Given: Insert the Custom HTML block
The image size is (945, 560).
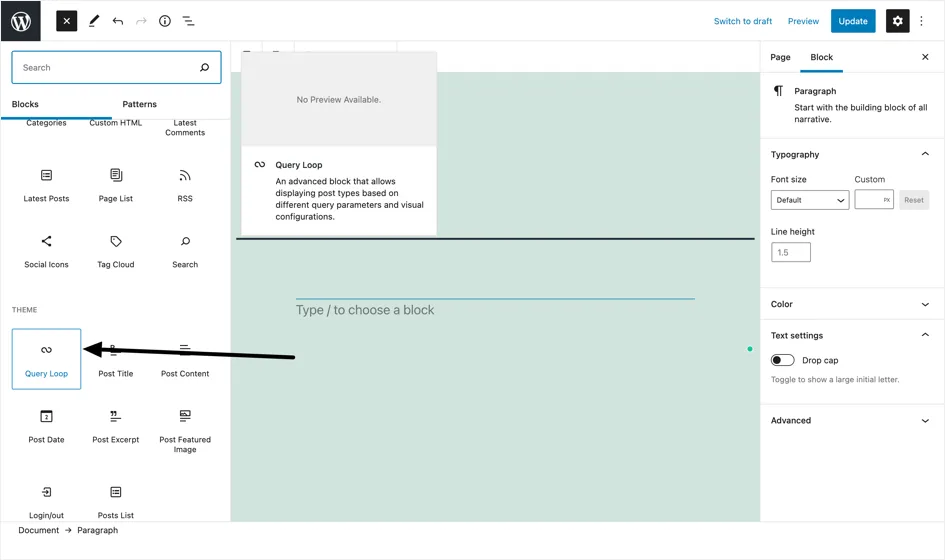Looking at the screenshot, I should pyautogui.click(x=116, y=122).
